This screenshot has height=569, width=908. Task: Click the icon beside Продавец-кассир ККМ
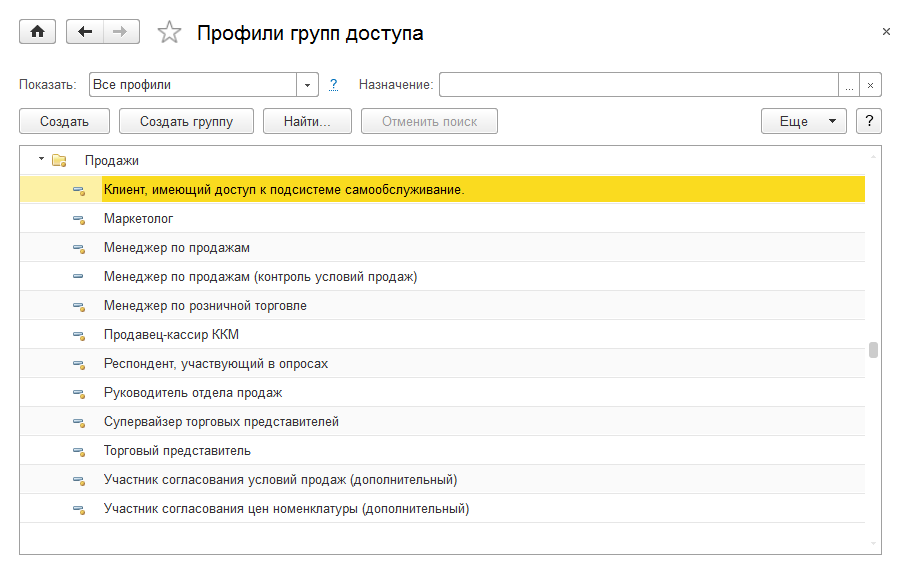[x=79, y=335]
